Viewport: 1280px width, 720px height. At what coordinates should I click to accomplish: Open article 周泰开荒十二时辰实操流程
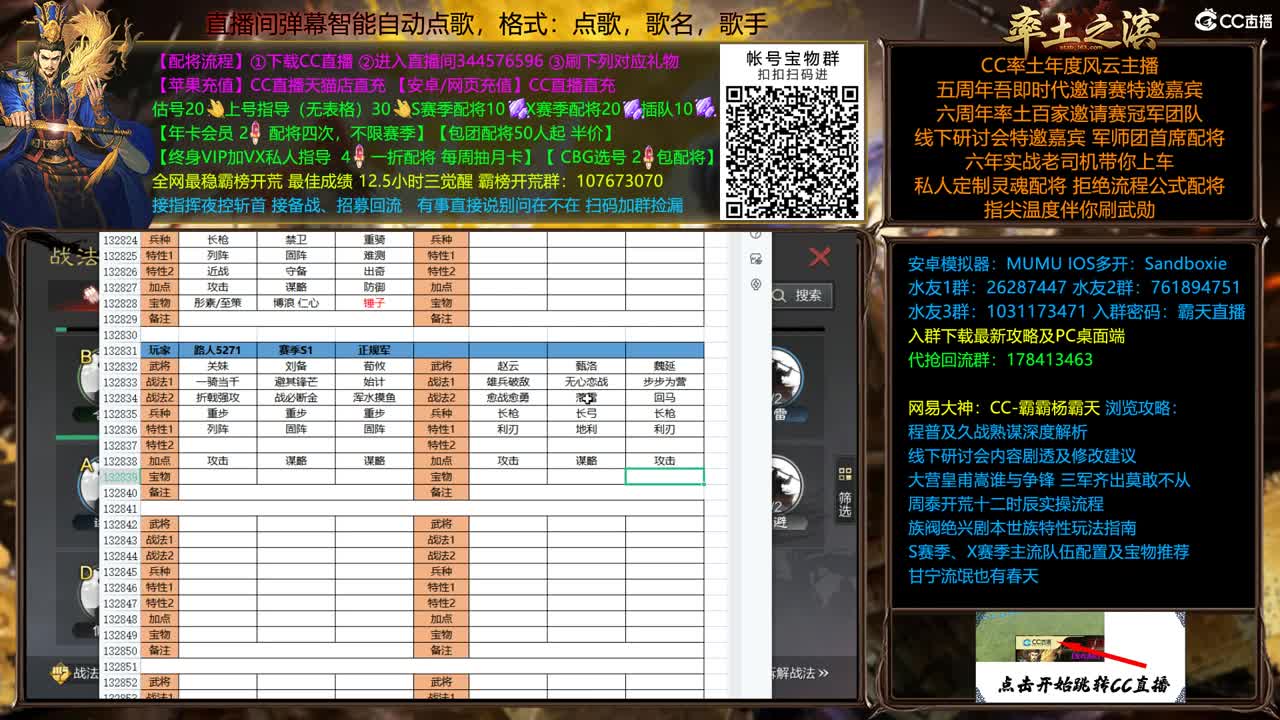1006,504
